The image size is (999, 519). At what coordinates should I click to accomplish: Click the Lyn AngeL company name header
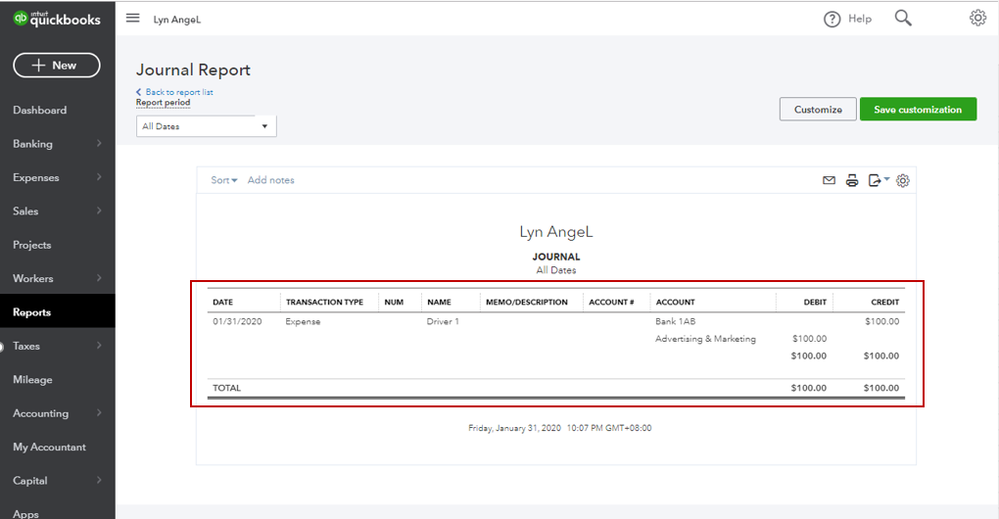tap(177, 20)
